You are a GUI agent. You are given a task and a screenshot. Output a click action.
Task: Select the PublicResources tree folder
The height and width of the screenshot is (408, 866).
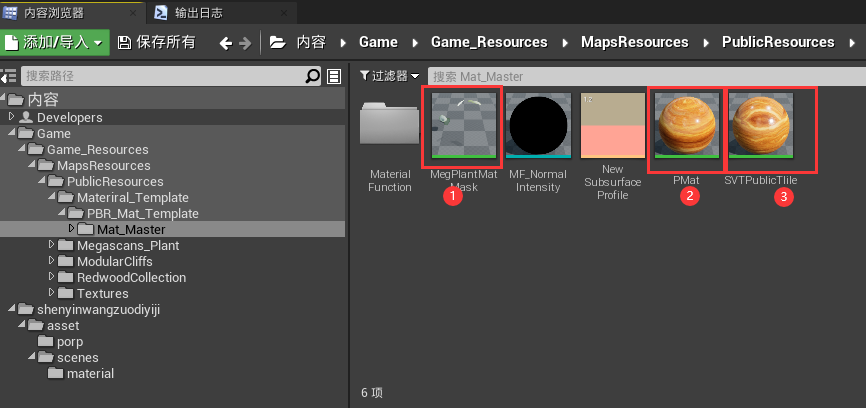coord(115,182)
